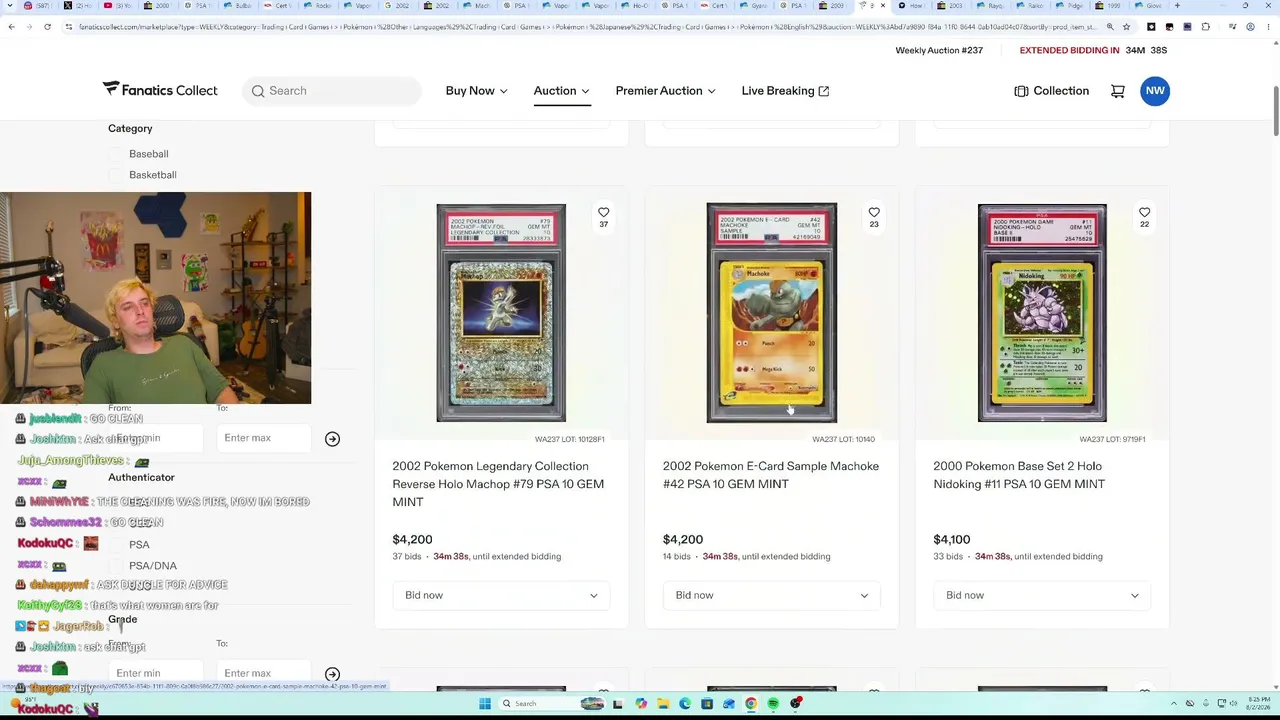1280x720 pixels.
Task: Open Microsoft Store from the taskbar
Action: pos(707,704)
